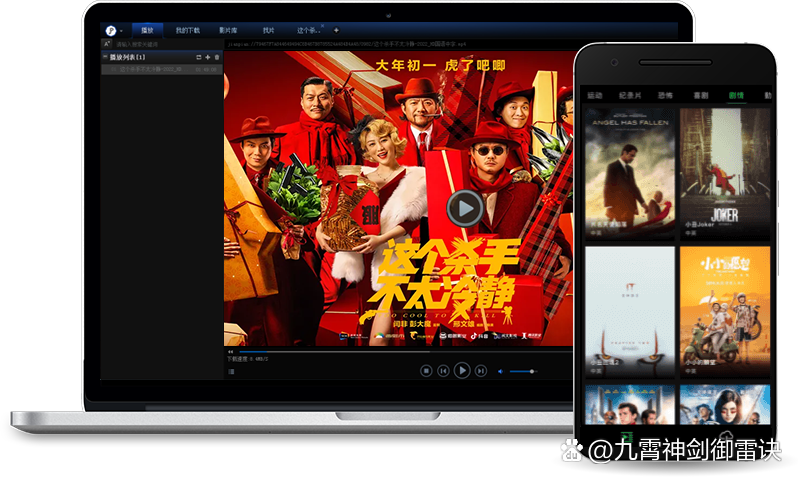Focus the keyword search input field
This screenshot has height=480, width=798.
click(167, 44)
